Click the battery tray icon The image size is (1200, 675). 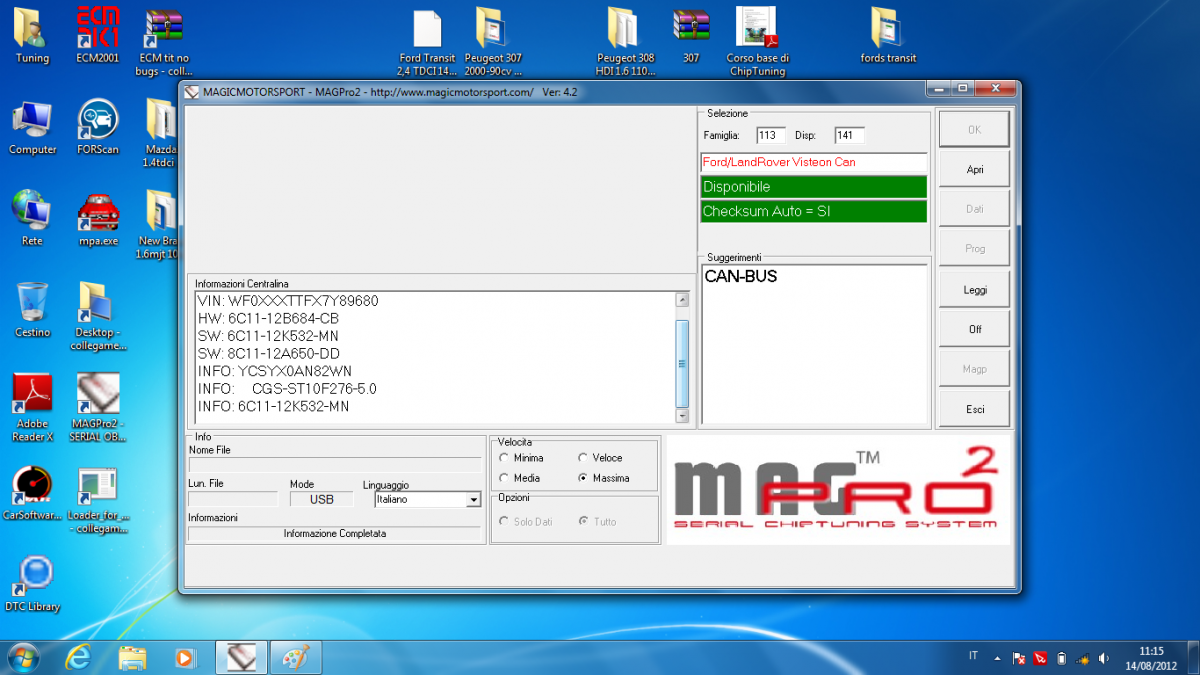pyautogui.click(x=1062, y=658)
